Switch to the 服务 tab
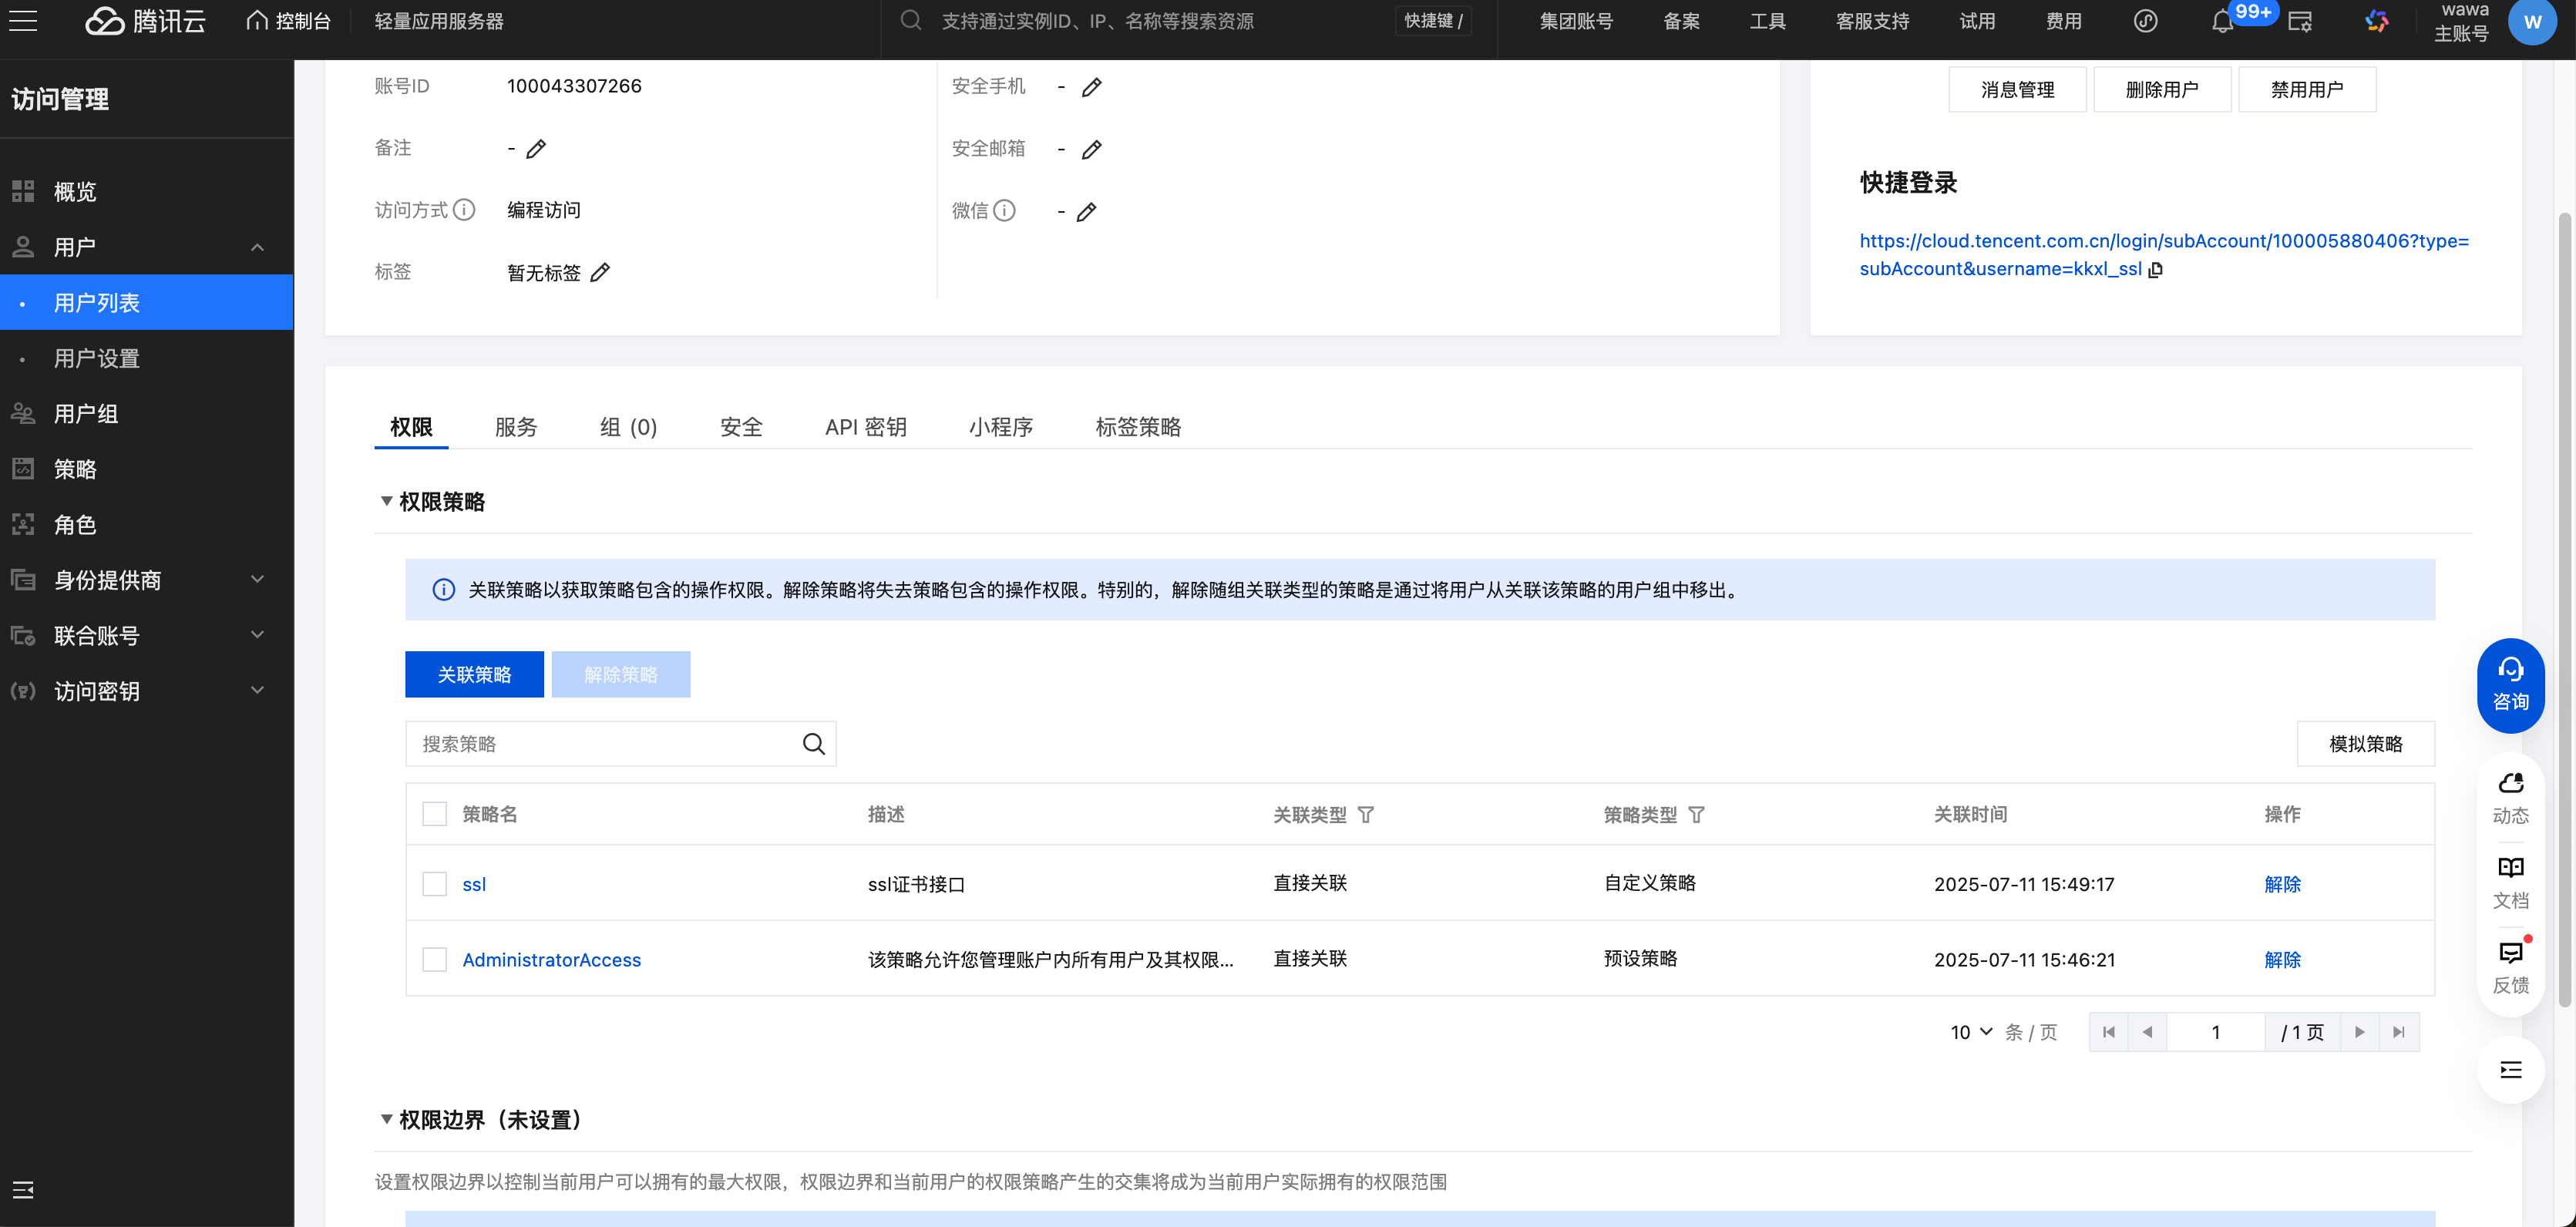The image size is (2576, 1227). pos(516,427)
